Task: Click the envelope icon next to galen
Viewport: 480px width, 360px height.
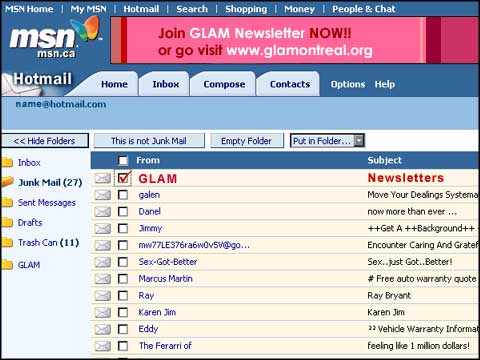Action: tap(102, 195)
